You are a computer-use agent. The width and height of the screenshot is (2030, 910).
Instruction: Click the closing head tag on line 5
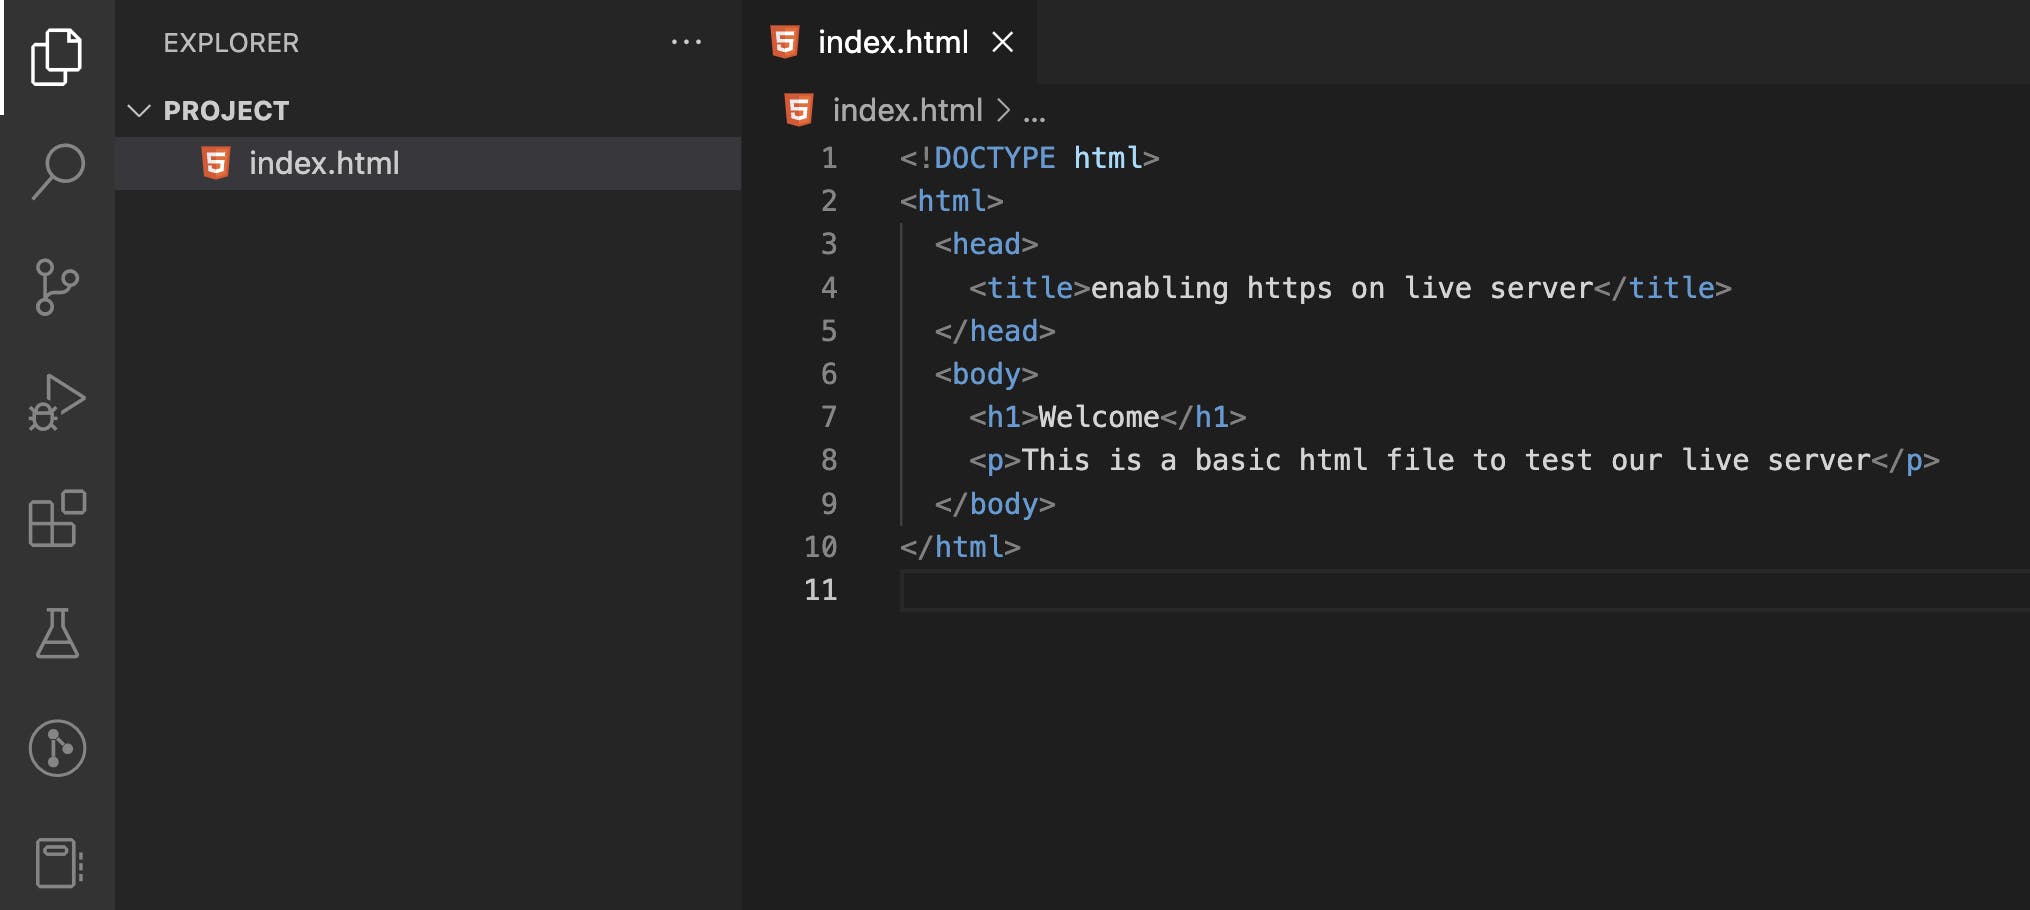point(995,331)
